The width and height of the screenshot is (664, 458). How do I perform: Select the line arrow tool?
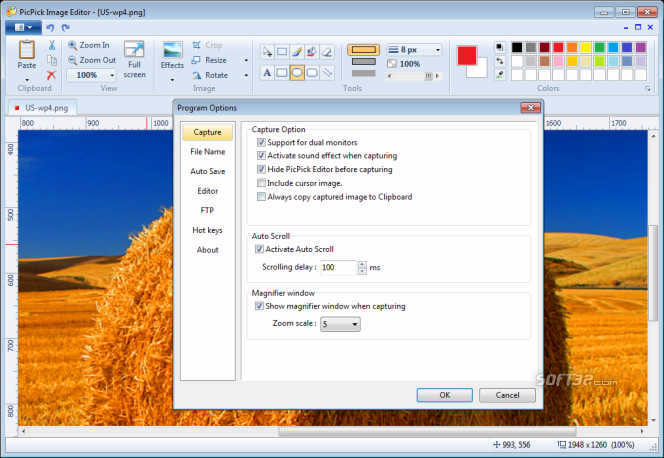(326, 73)
